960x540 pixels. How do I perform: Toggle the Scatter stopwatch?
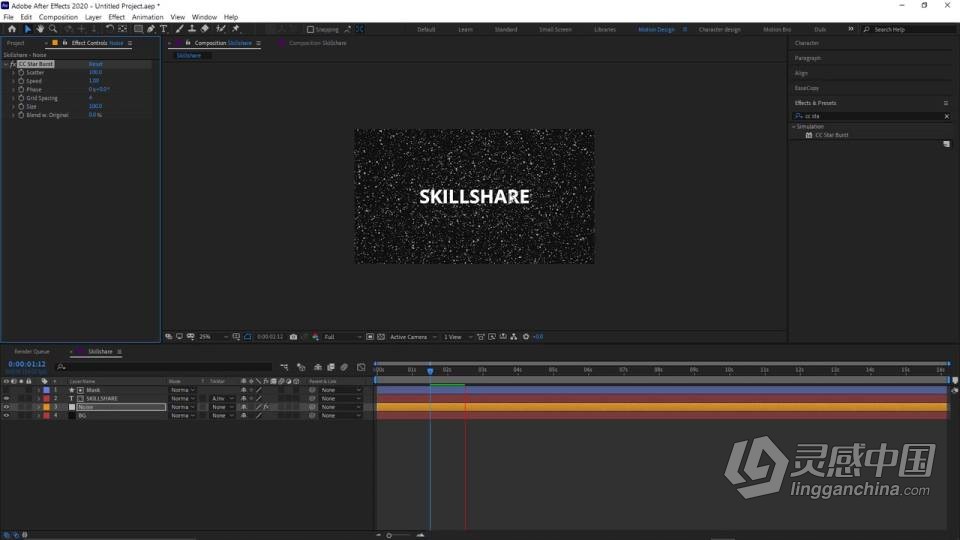click(21, 72)
